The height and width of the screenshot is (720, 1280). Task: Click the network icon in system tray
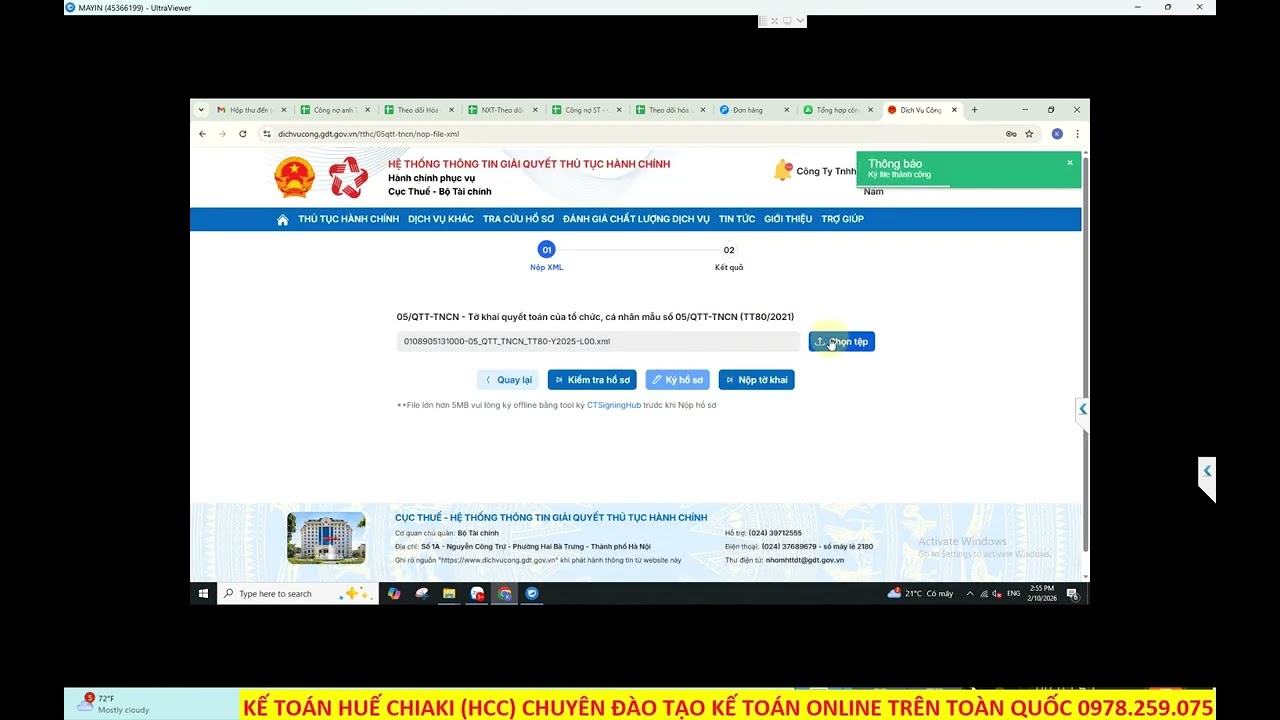pyautogui.click(x=984, y=594)
